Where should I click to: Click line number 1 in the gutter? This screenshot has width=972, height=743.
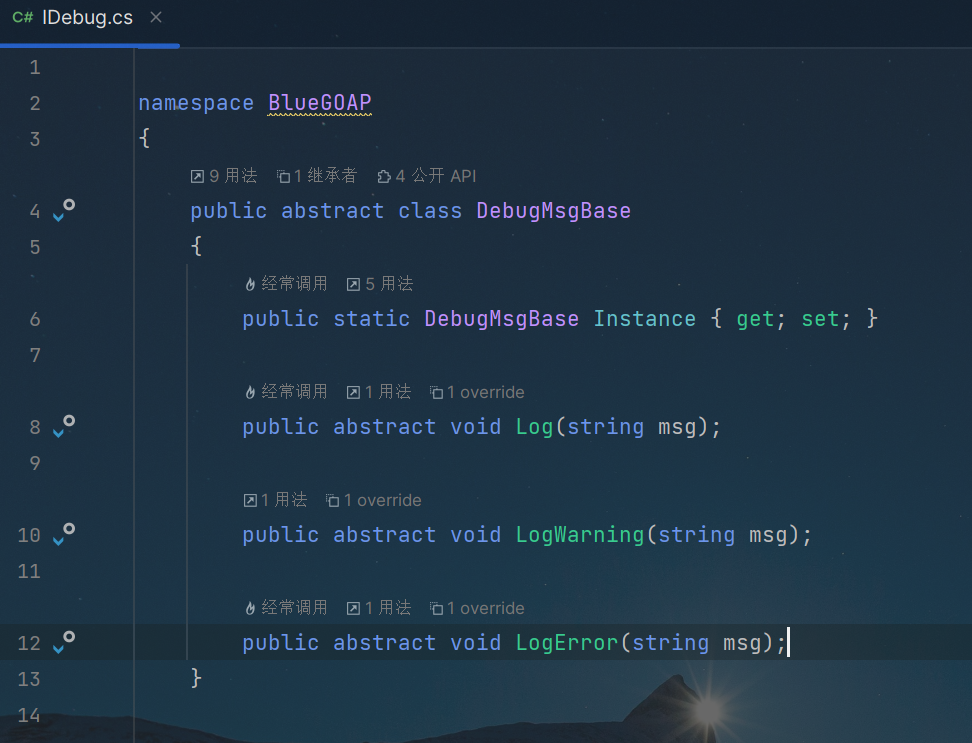point(35,67)
